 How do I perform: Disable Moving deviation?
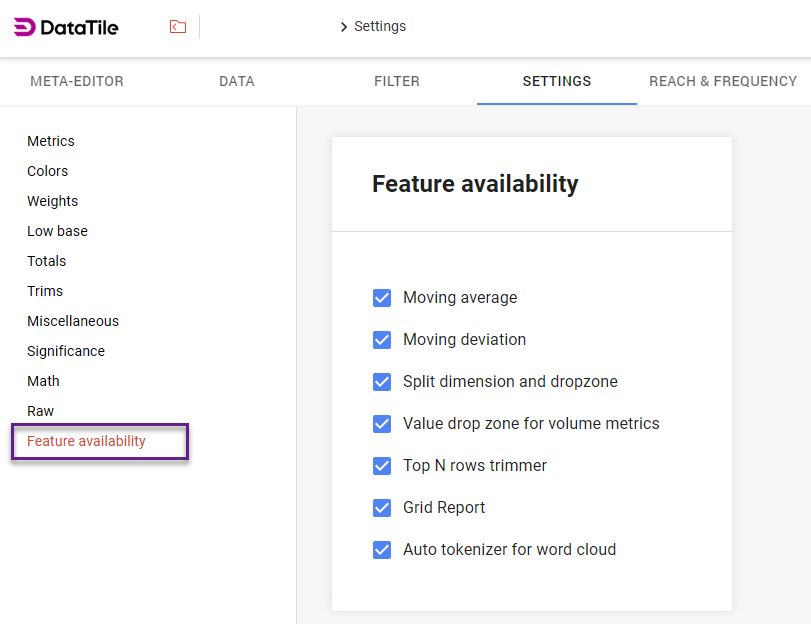click(x=382, y=340)
